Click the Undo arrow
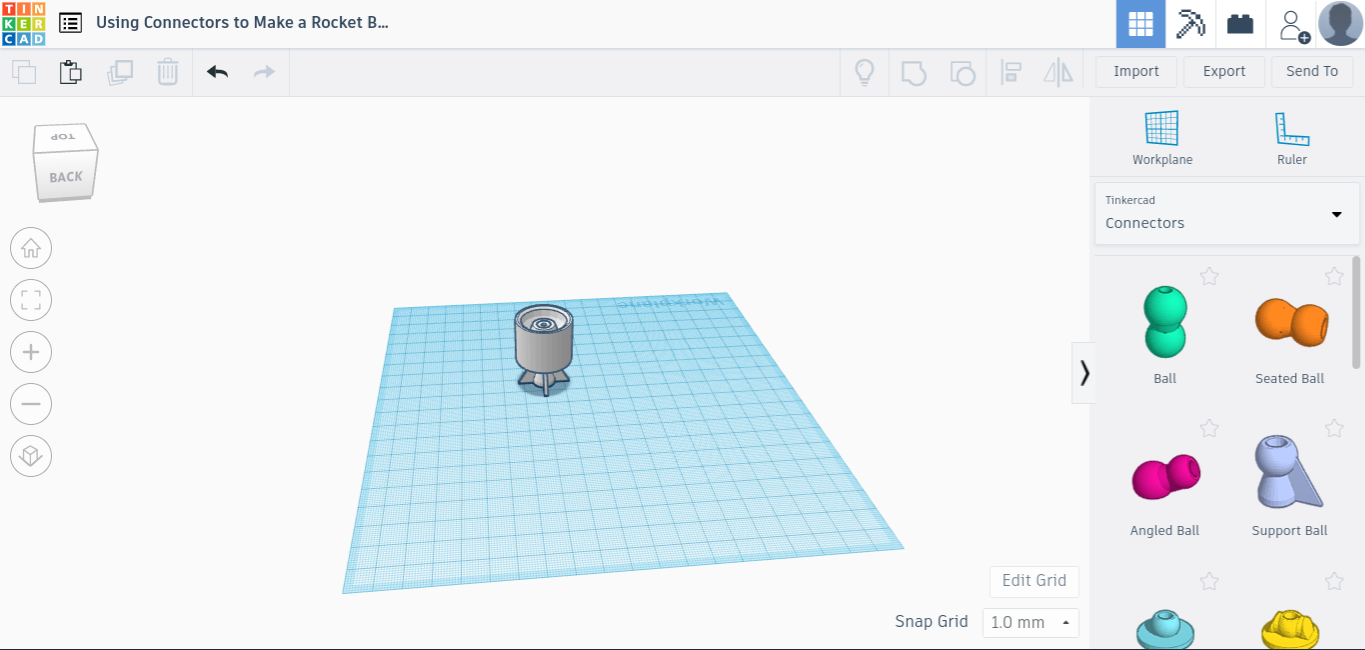 pyautogui.click(x=217, y=72)
